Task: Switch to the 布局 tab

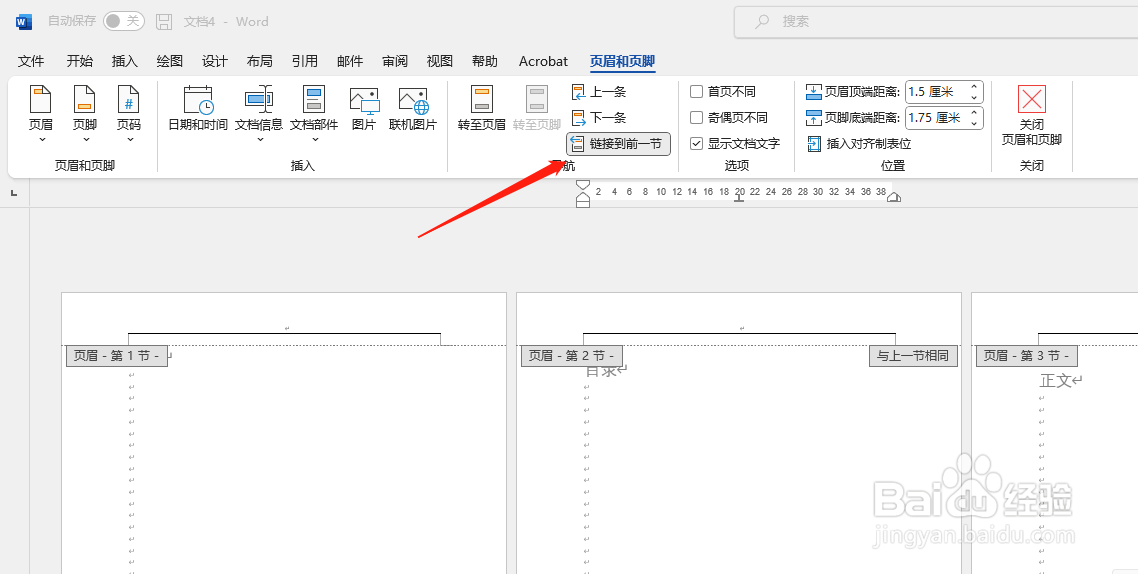Action: [x=260, y=62]
